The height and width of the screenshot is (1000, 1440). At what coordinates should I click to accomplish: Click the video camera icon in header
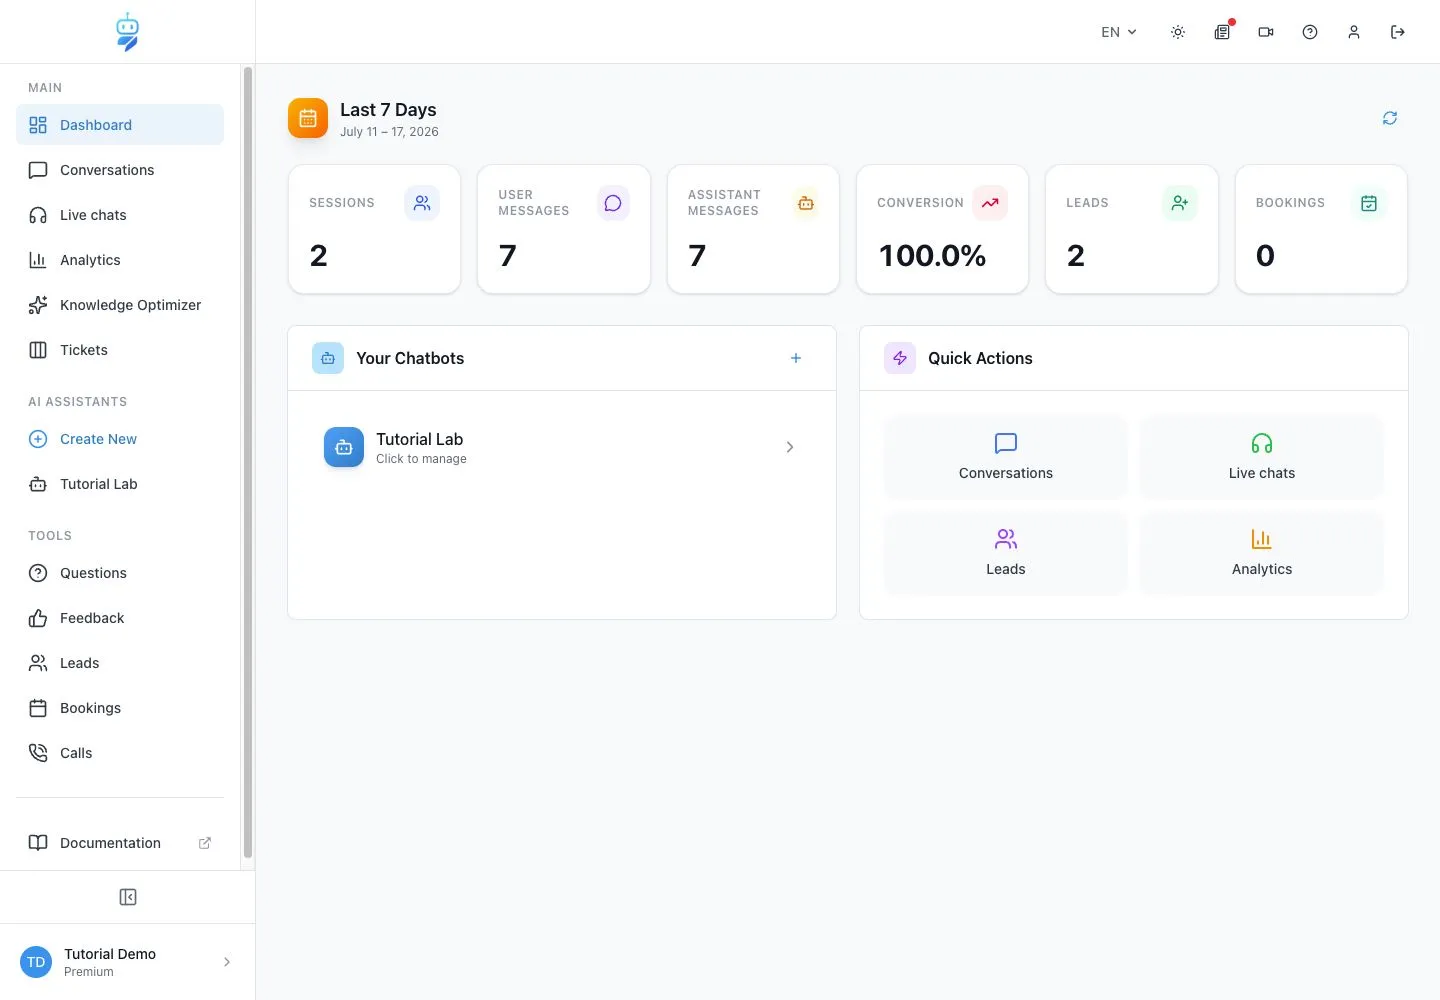point(1266,32)
